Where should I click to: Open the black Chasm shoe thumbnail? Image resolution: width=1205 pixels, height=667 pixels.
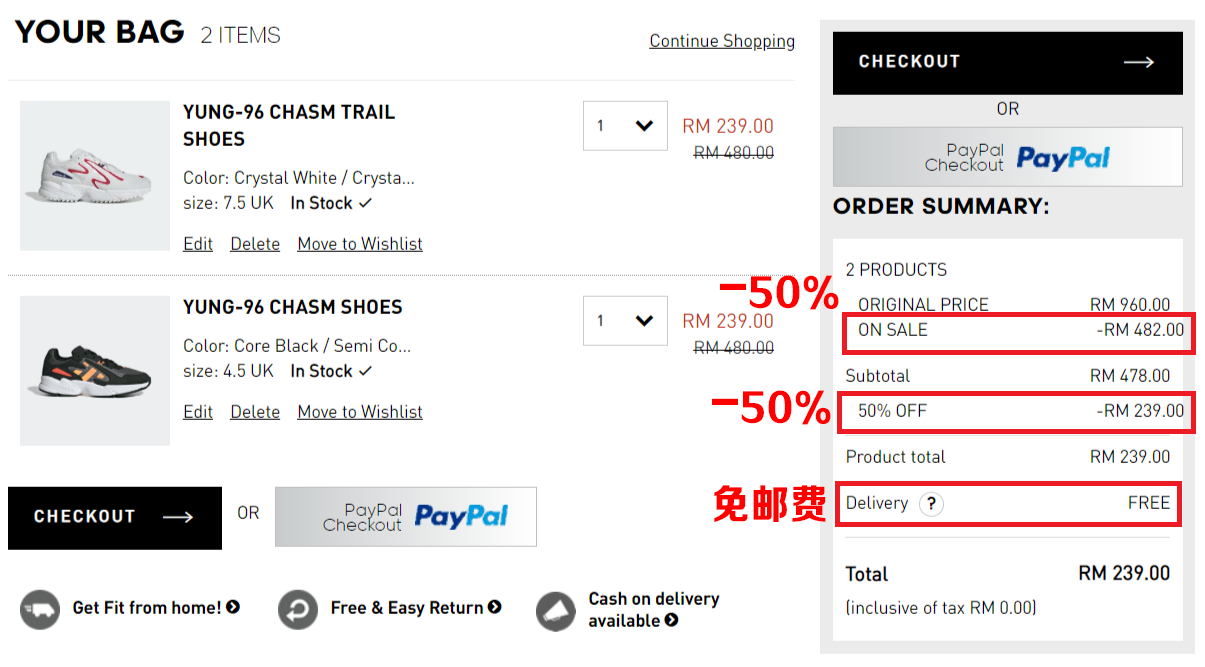(x=95, y=370)
